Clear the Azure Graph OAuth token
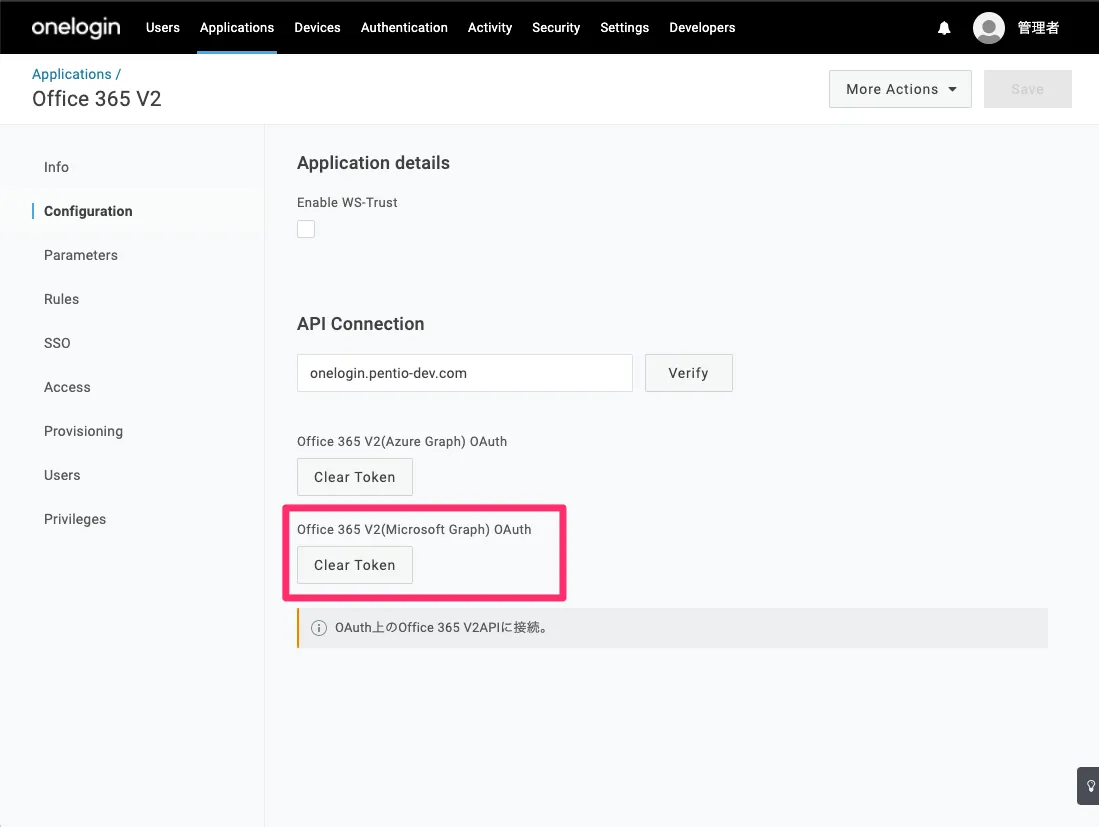The image size is (1099, 827). pos(355,477)
